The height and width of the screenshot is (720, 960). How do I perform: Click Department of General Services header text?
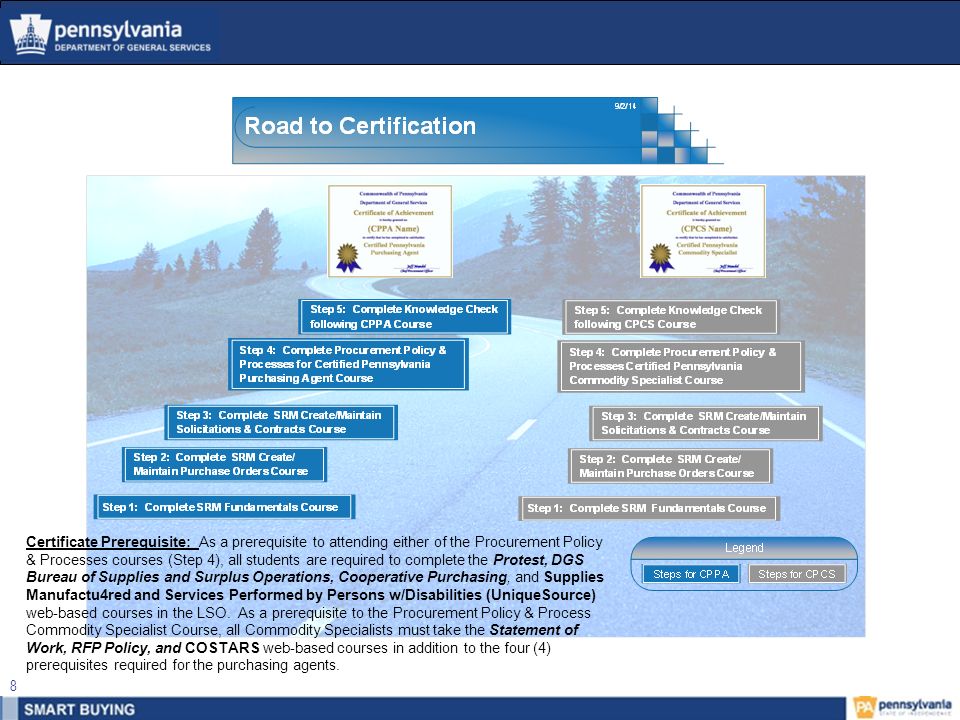[133, 47]
